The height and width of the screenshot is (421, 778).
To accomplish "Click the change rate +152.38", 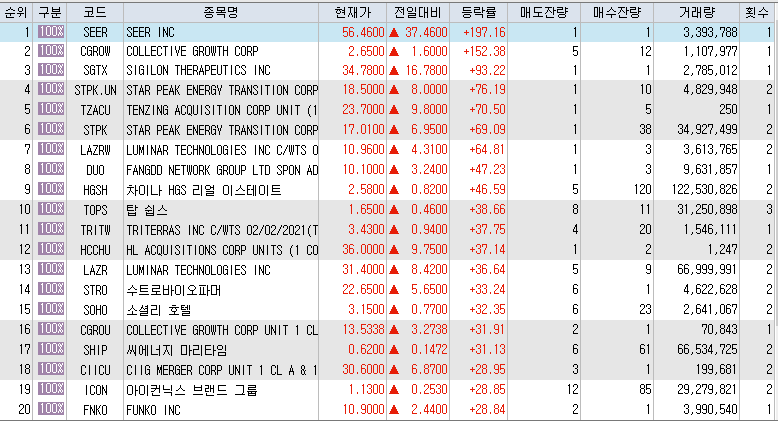I will click(x=484, y=51).
